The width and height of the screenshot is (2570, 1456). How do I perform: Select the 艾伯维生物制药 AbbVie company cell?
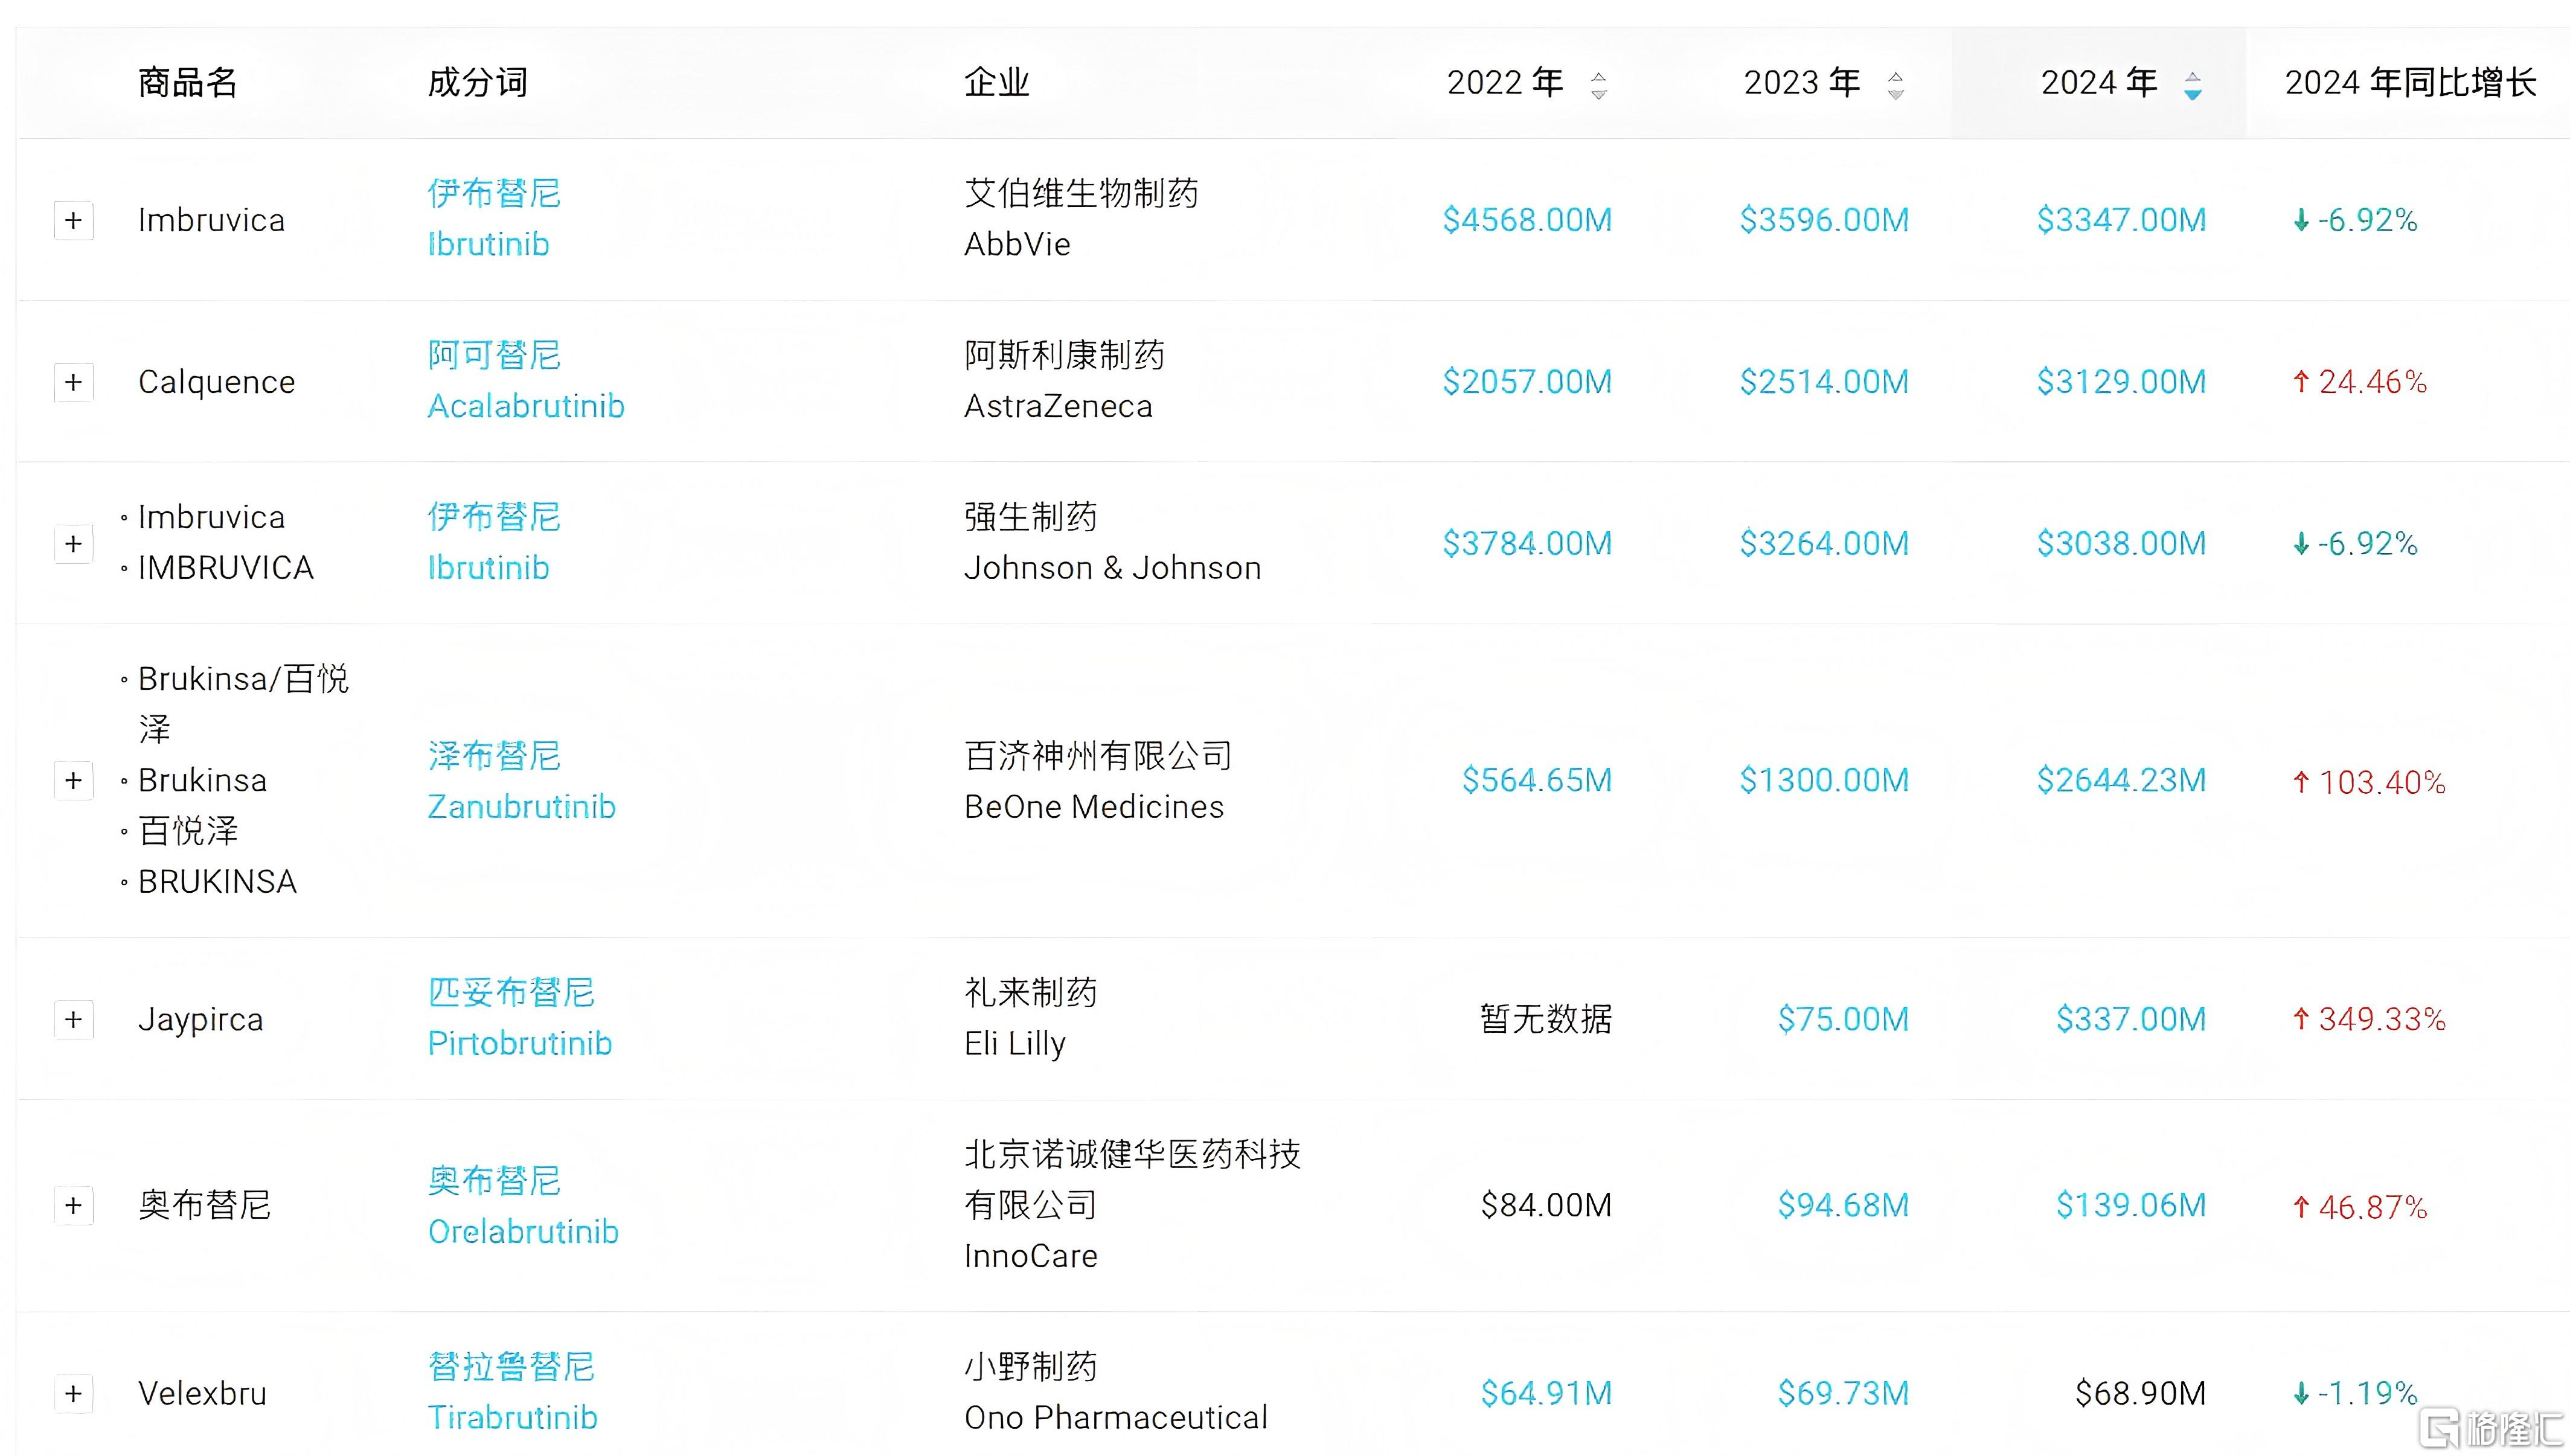(x=1081, y=218)
